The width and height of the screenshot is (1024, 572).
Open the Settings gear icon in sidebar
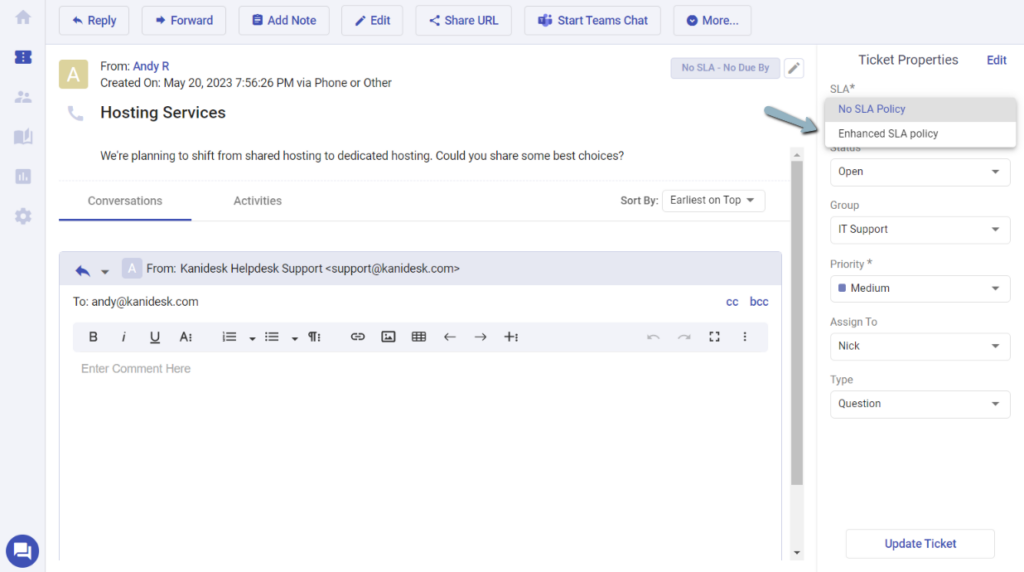pyautogui.click(x=23, y=216)
